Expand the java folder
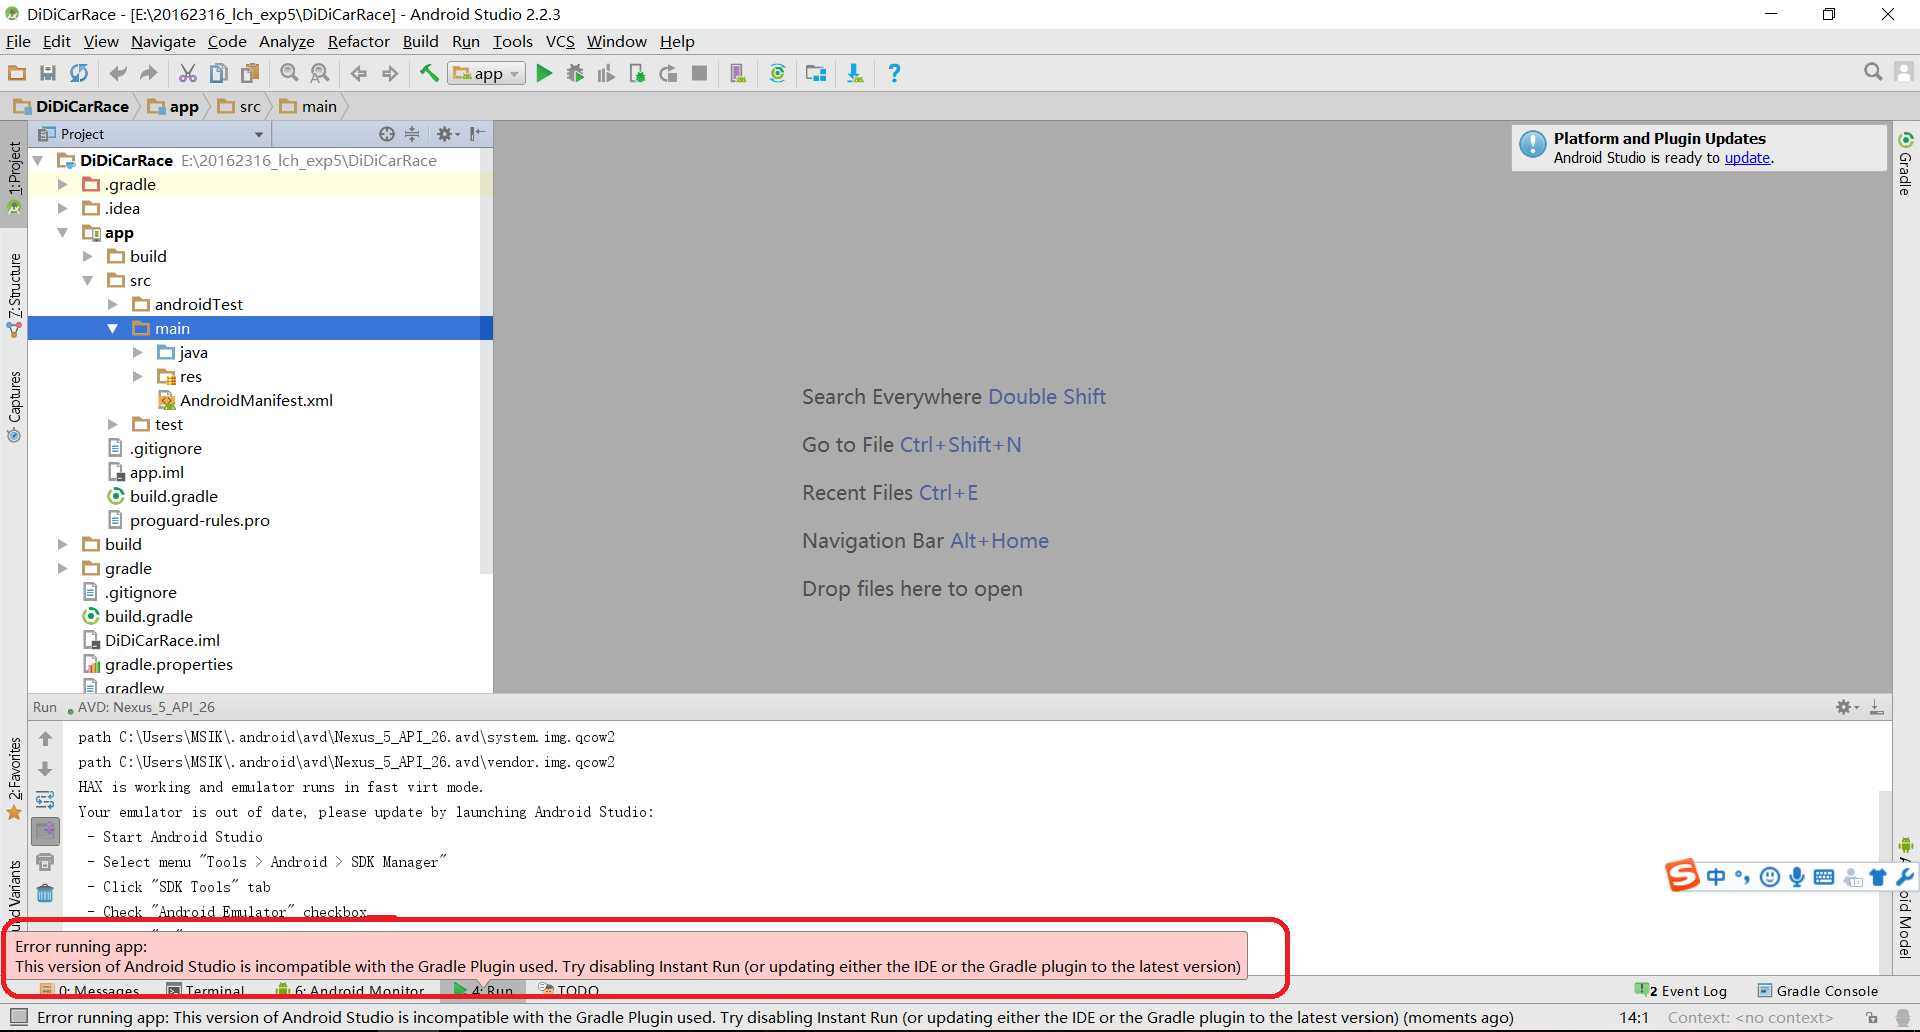Image resolution: width=1920 pixels, height=1032 pixels. pyautogui.click(x=137, y=352)
